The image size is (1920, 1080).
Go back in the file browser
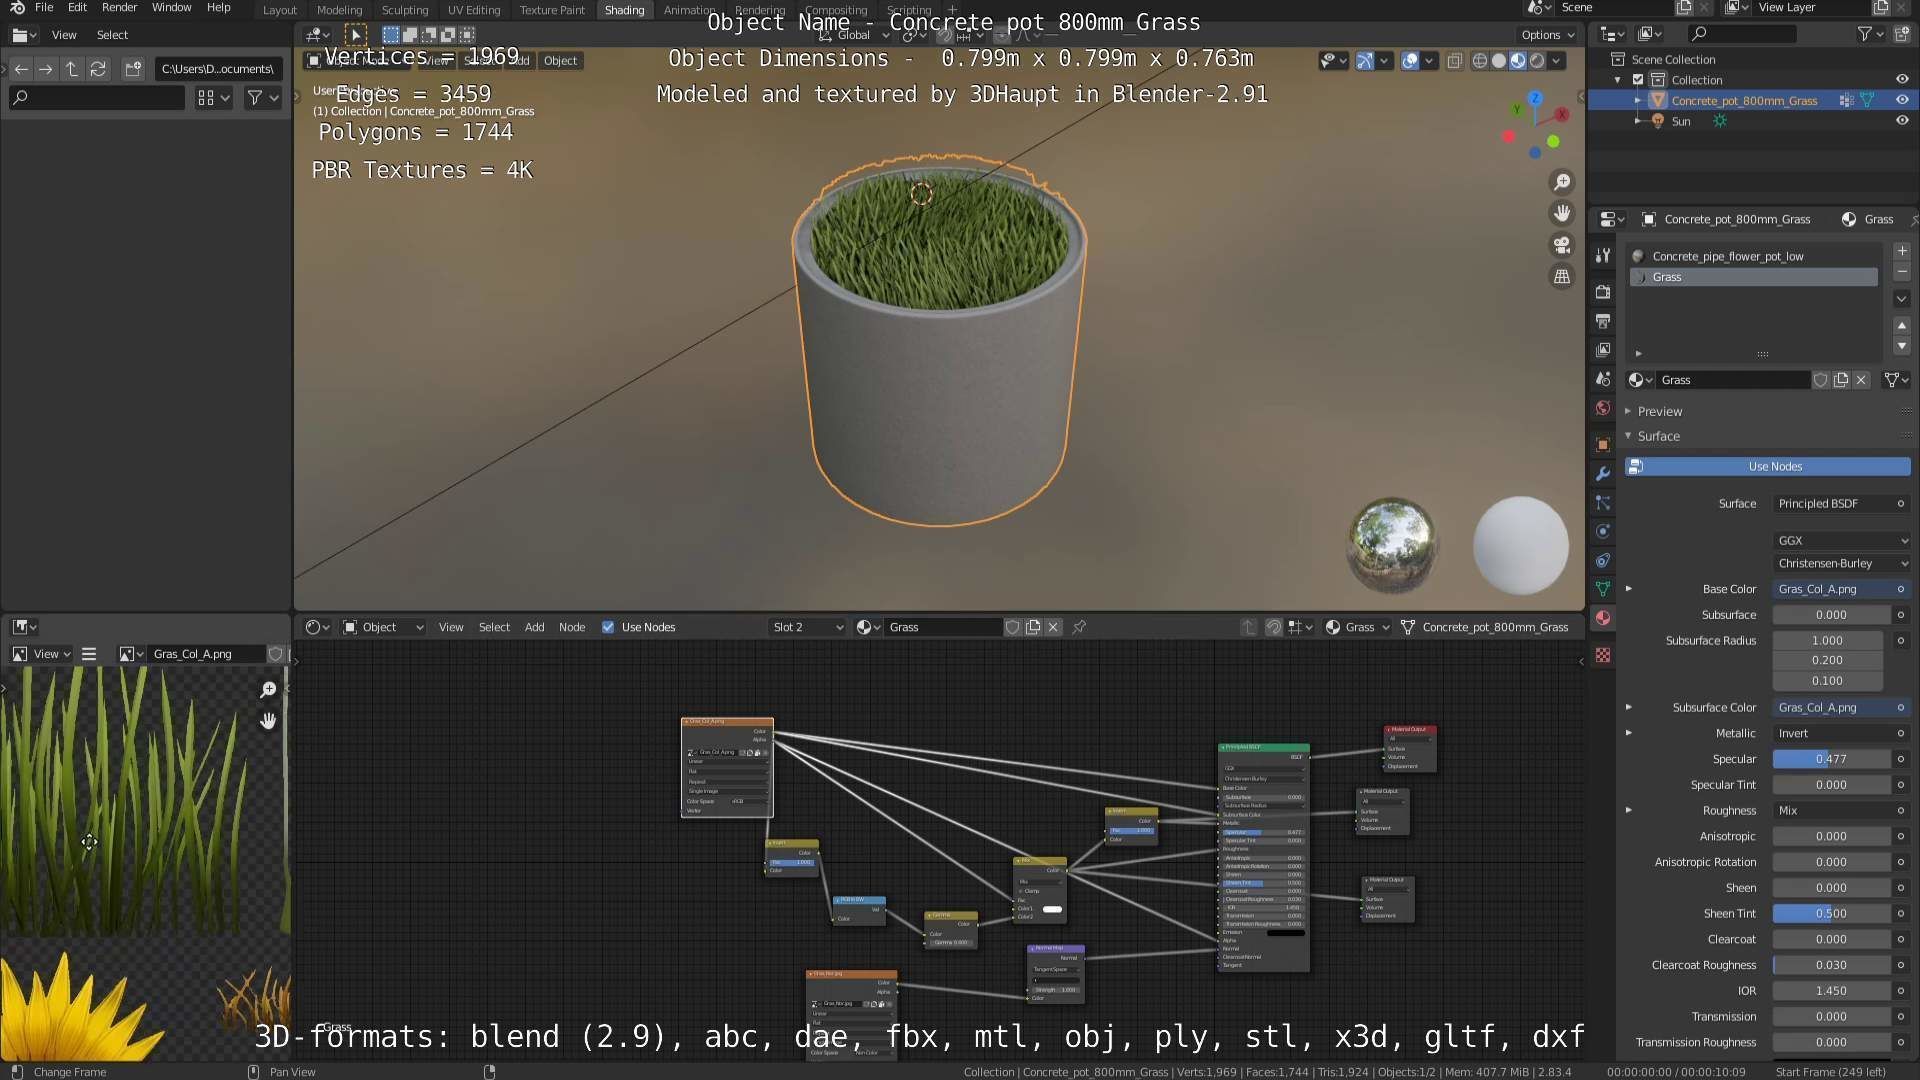pos(21,69)
